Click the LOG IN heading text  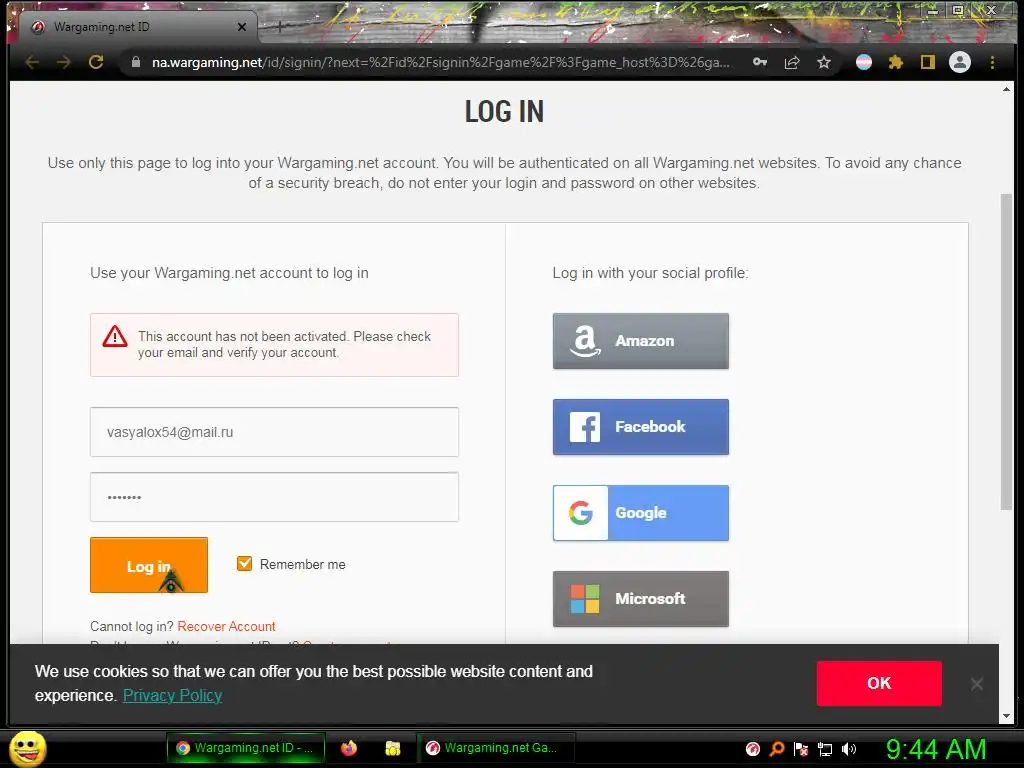pyautogui.click(x=504, y=112)
